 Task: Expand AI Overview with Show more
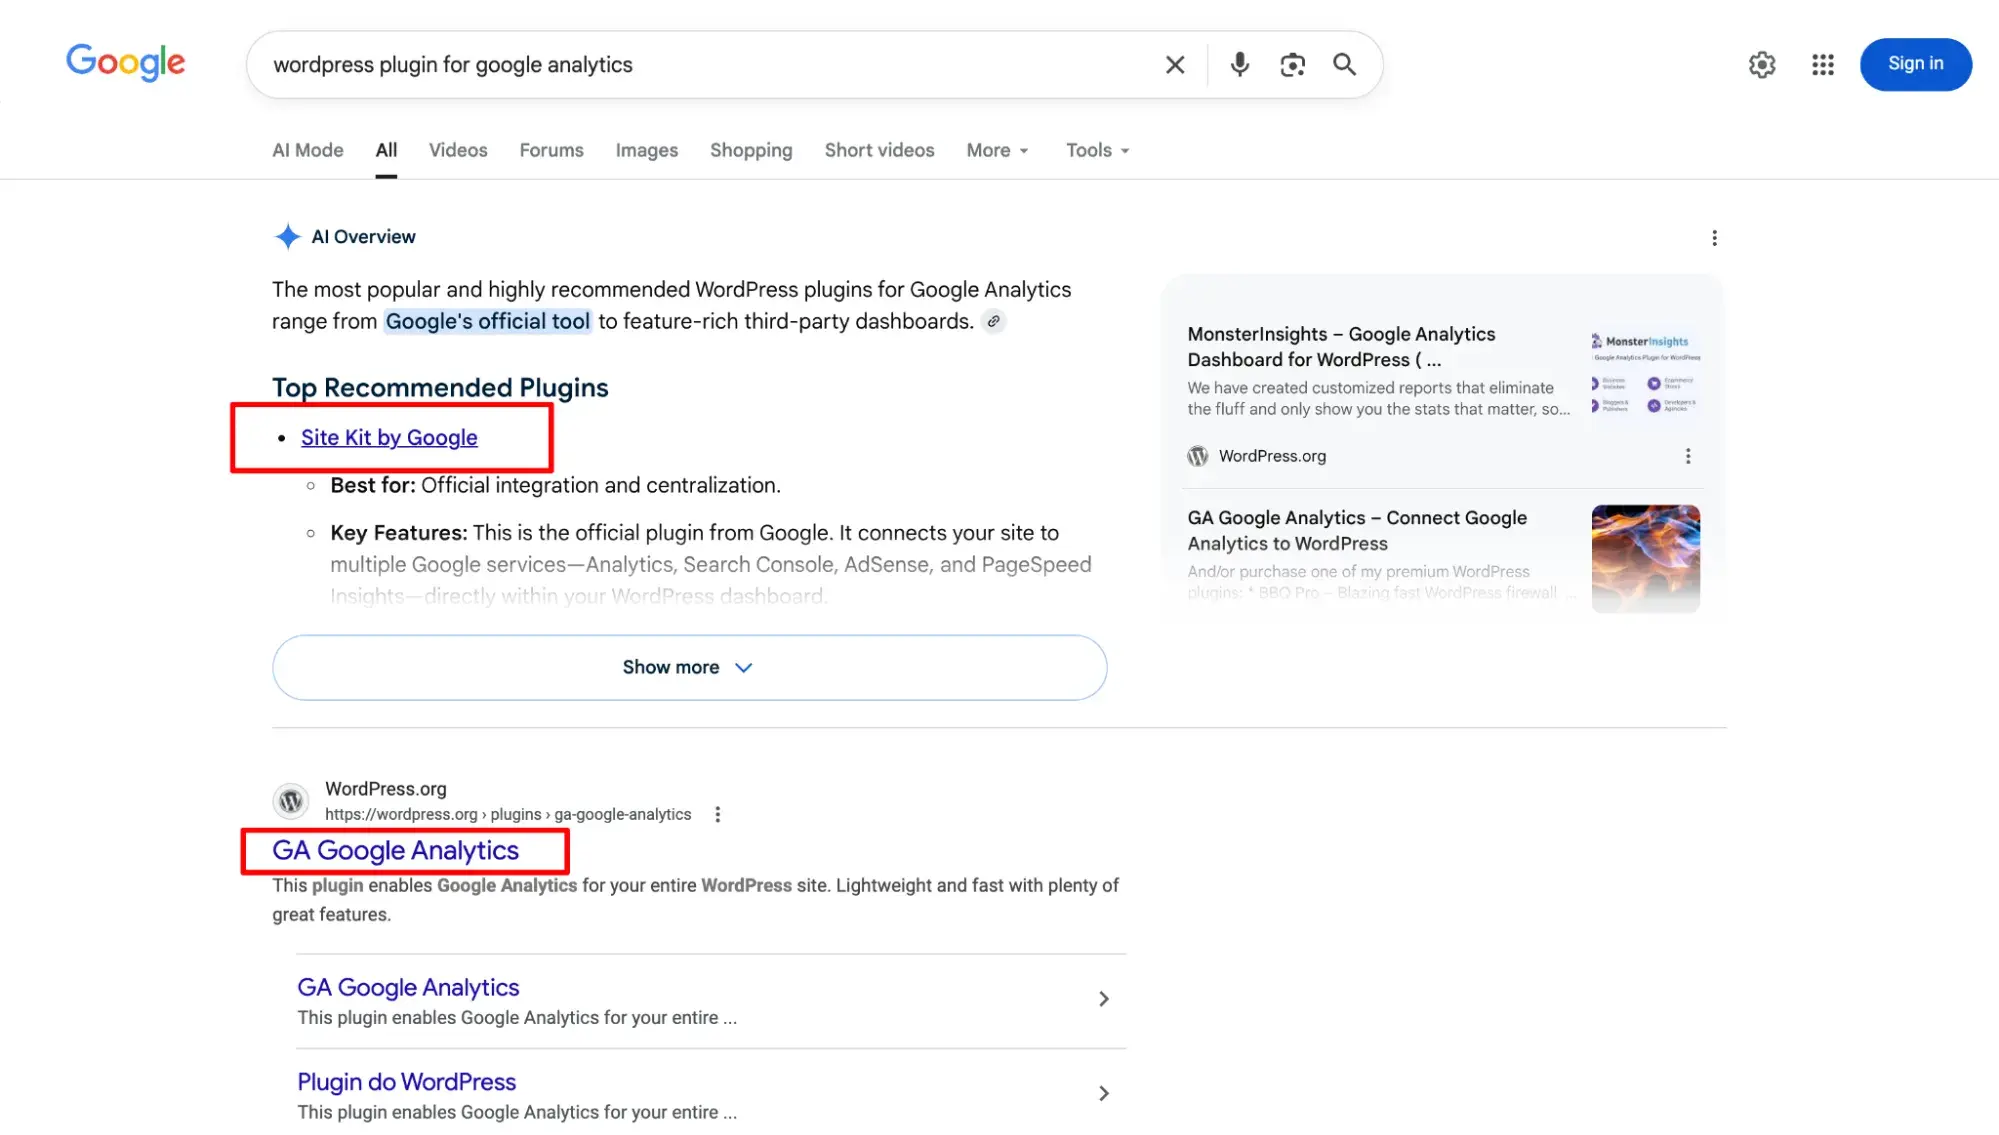tap(689, 667)
